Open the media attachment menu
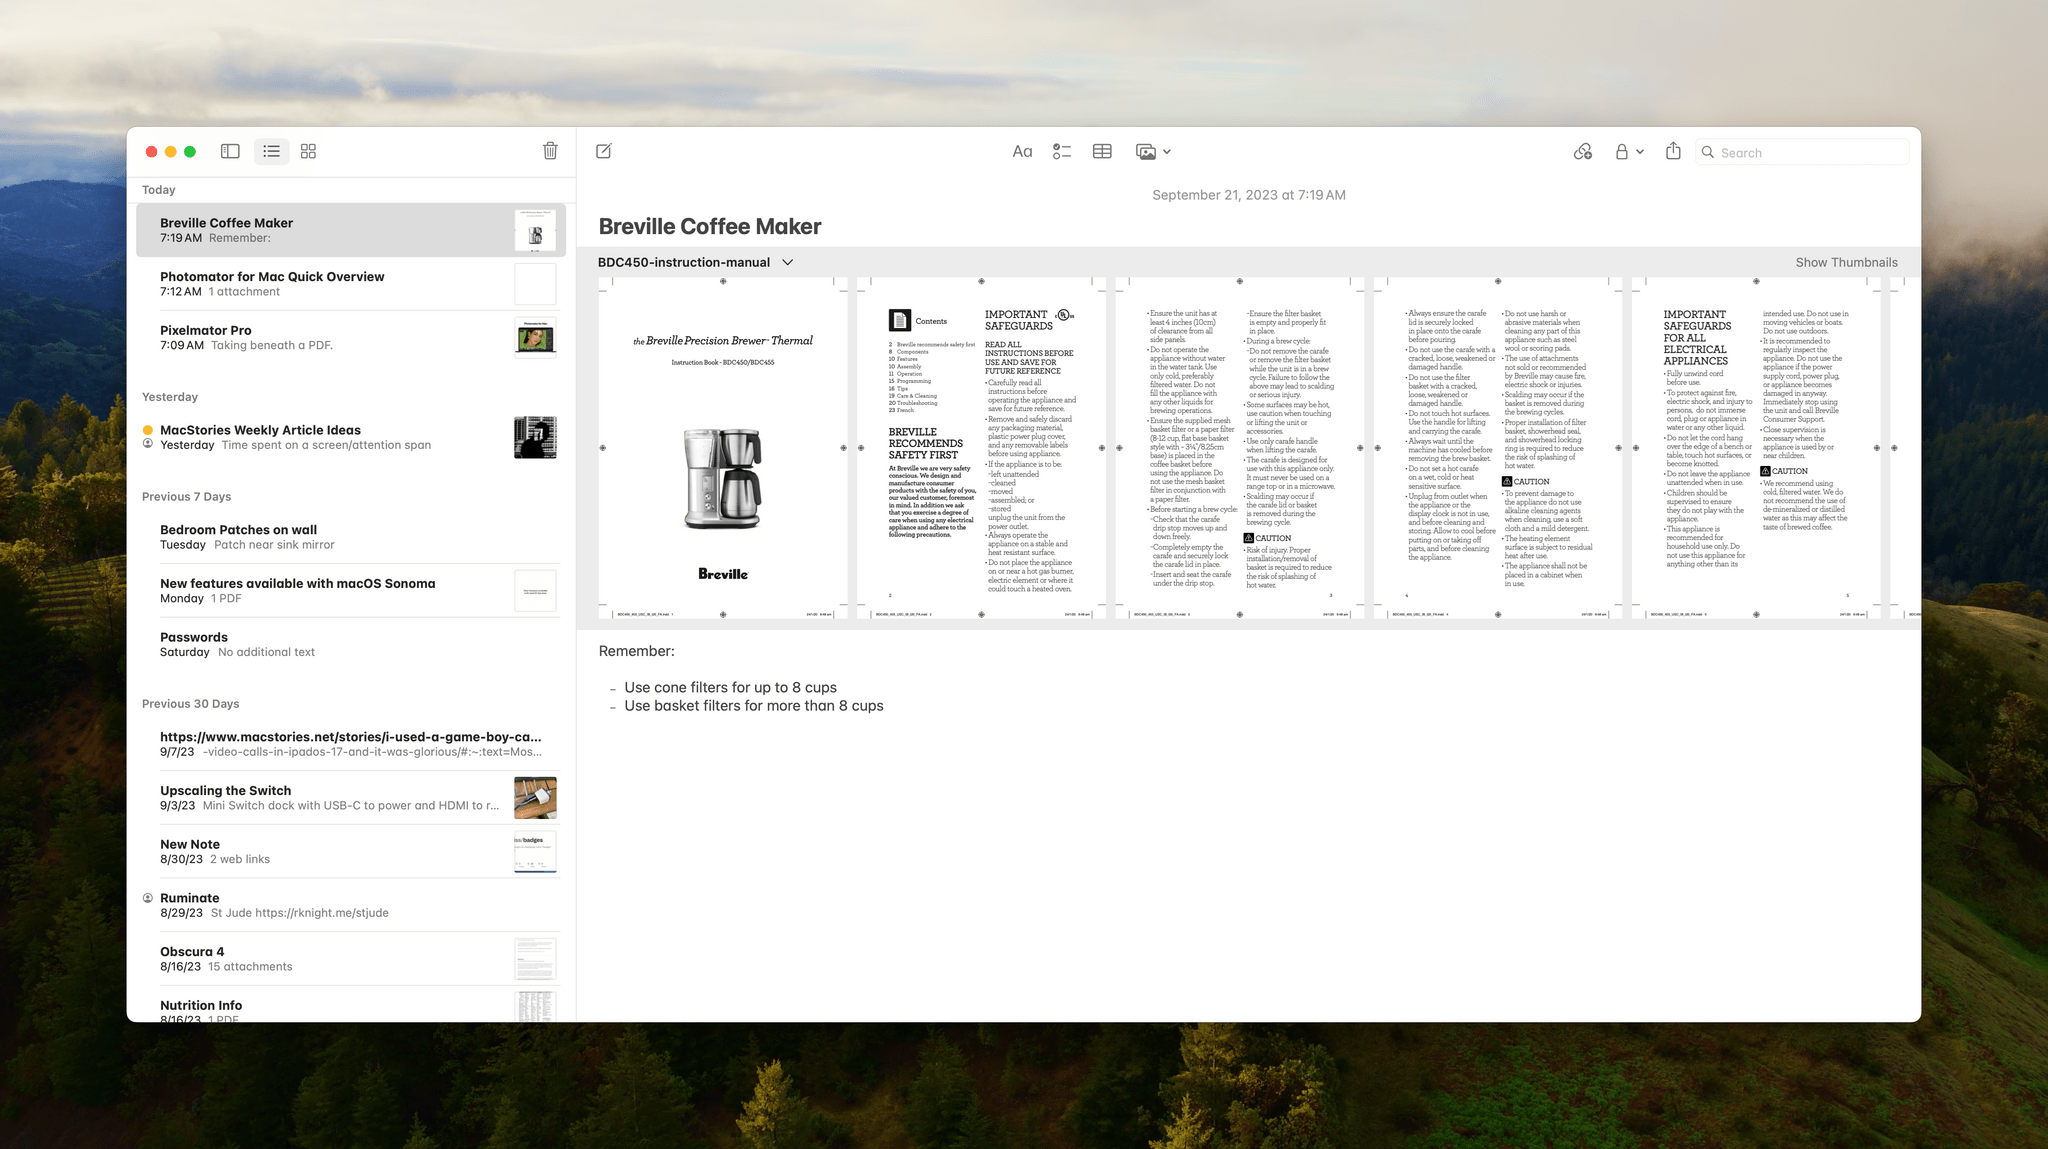Screen dimensions: 2048x1149 pyautogui.click(x=1153, y=152)
